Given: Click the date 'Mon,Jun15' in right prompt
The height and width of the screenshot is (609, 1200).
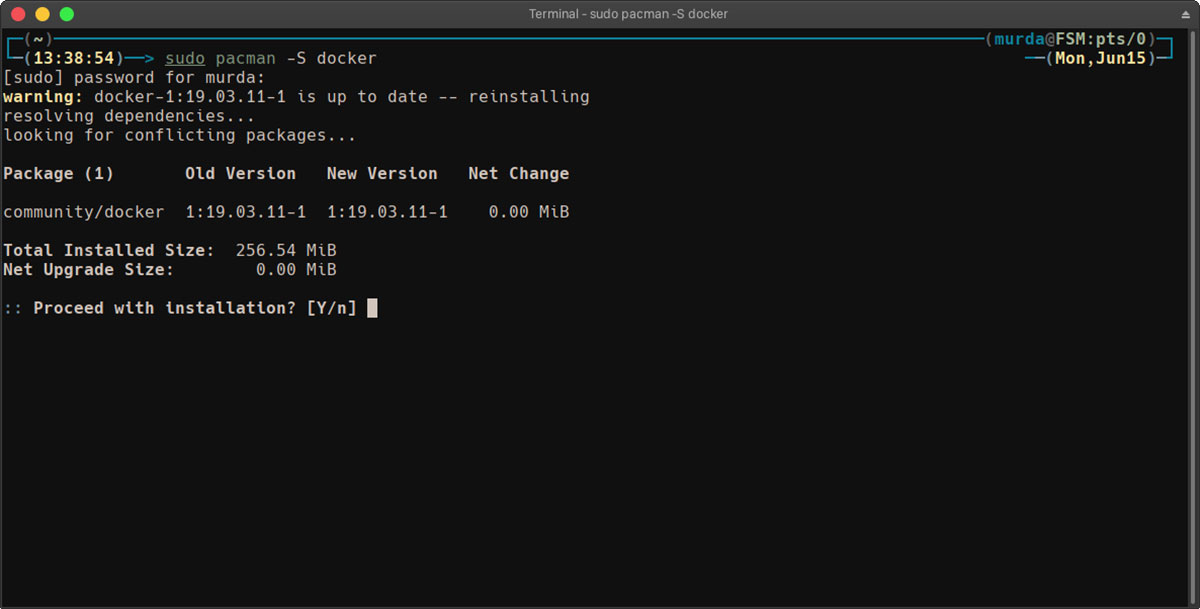Looking at the screenshot, I should 1100,58.
